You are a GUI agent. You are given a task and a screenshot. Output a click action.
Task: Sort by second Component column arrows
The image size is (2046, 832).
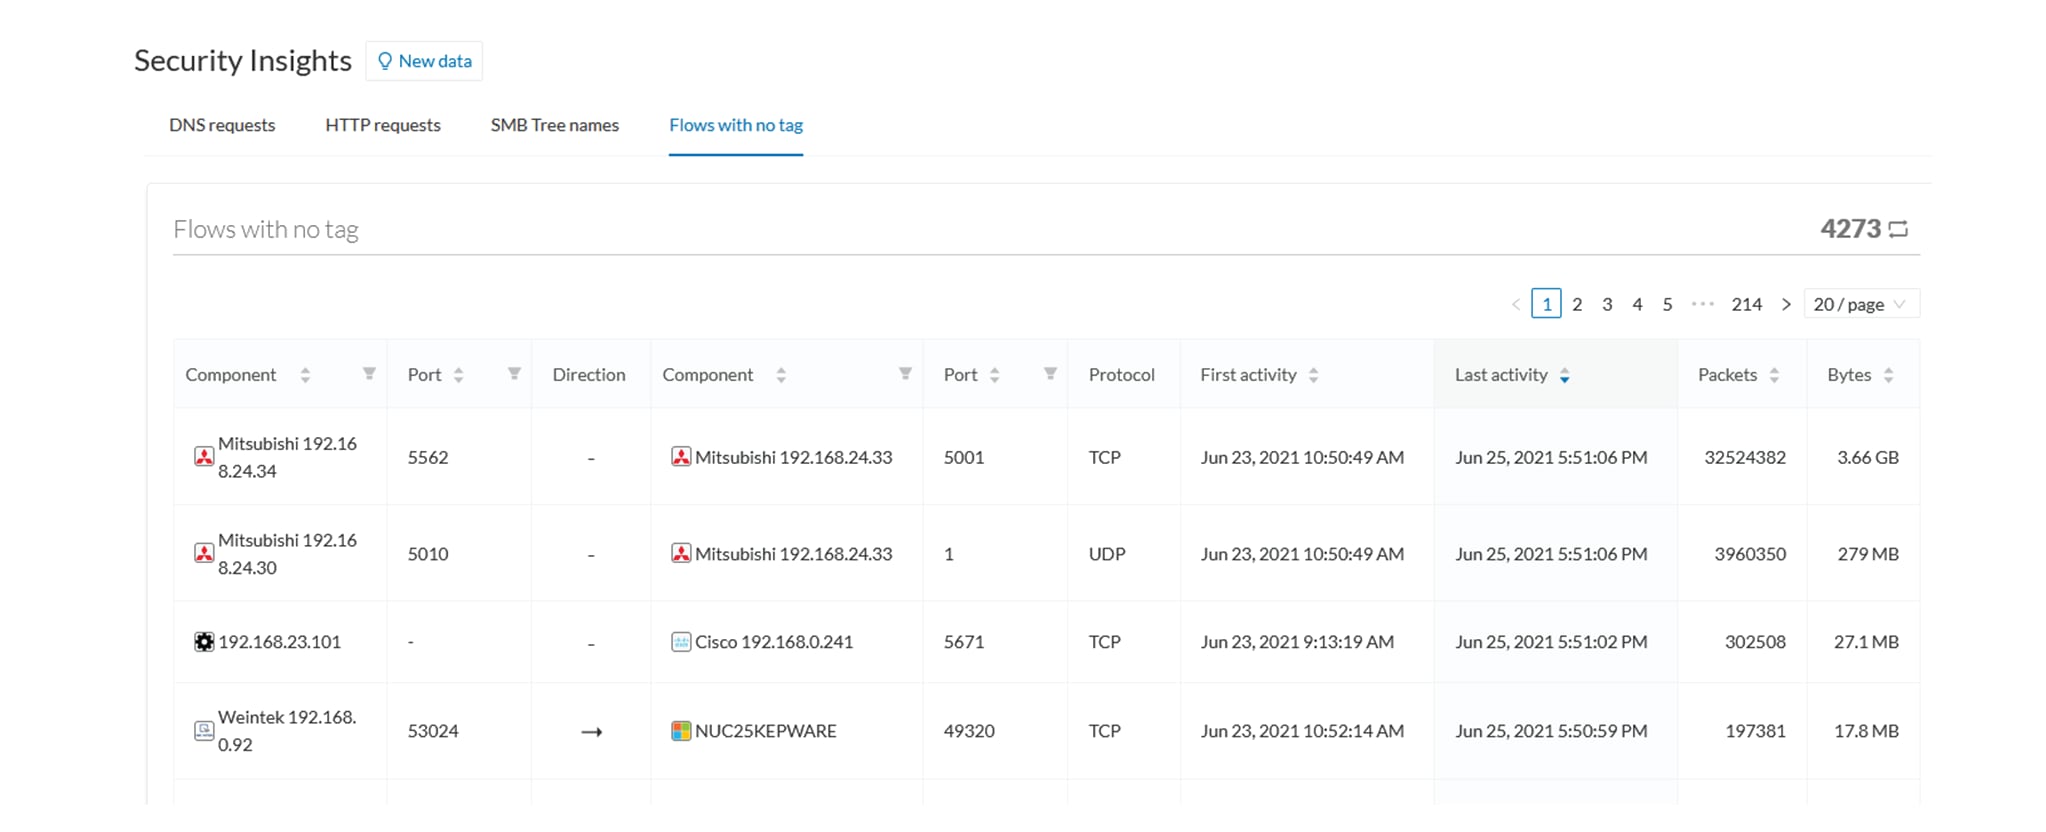coord(781,375)
